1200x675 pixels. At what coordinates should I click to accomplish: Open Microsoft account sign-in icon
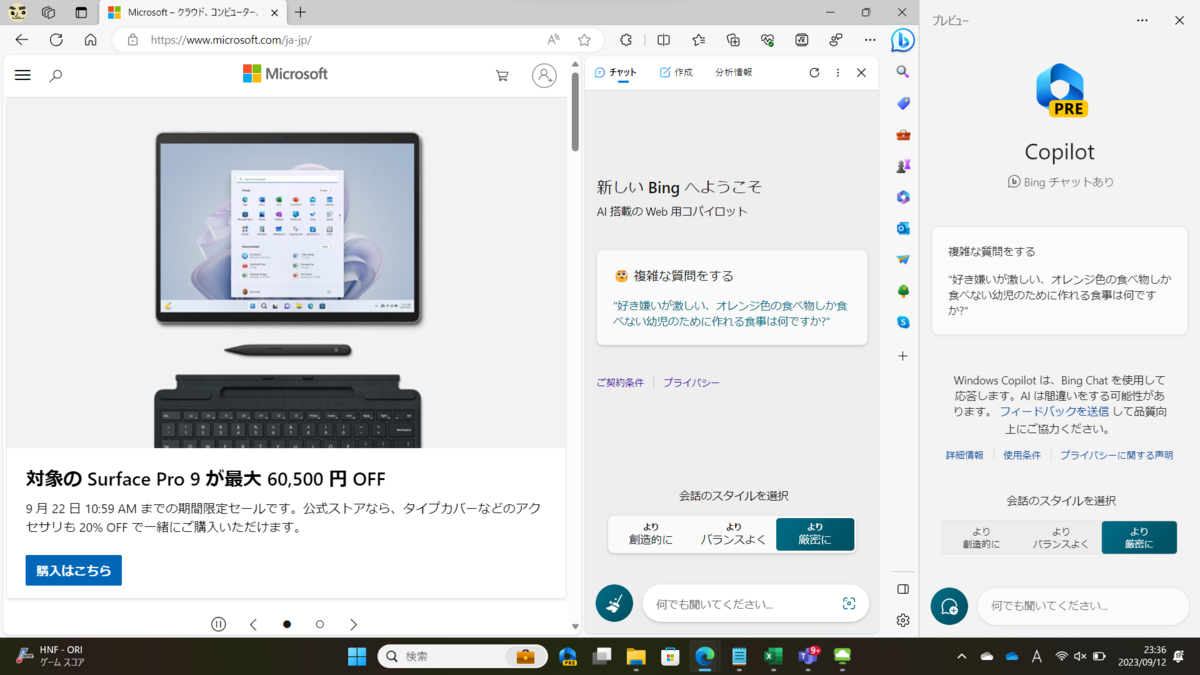tap(544, 75)
